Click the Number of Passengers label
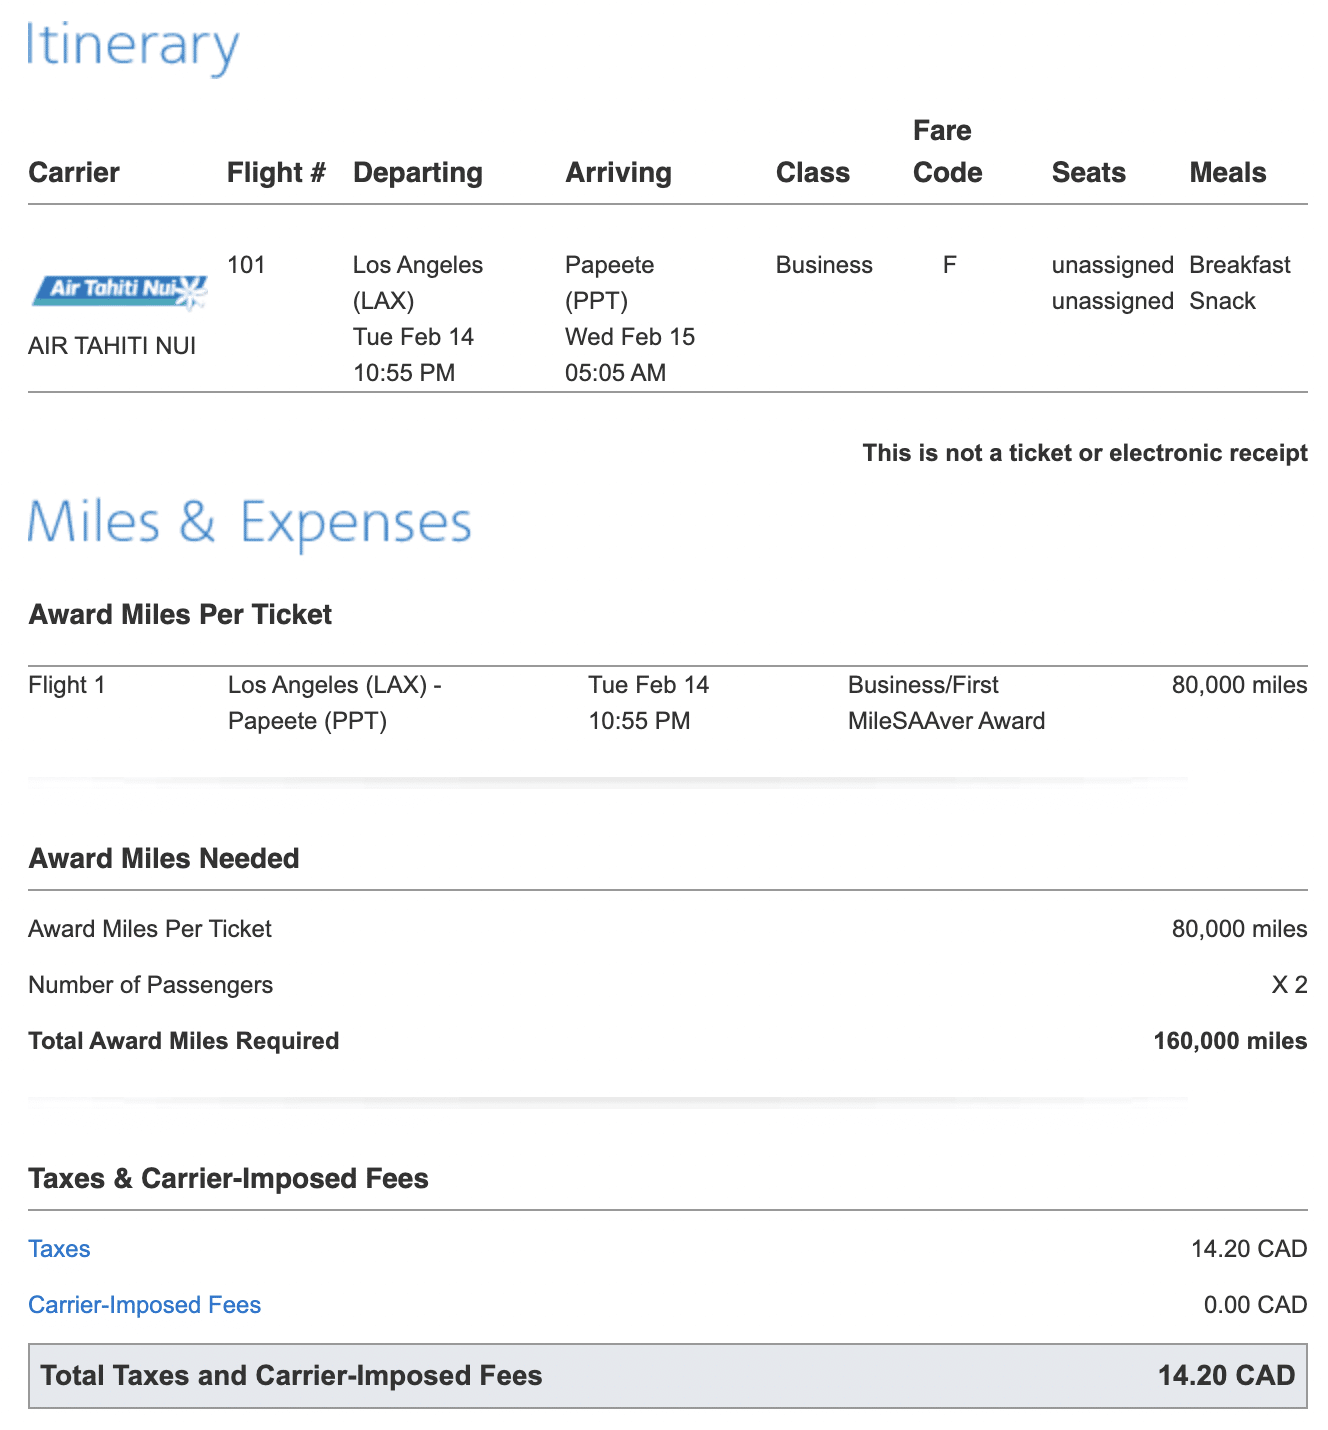This screenshot has width=1328, height=1430. pyautogui.click(x=150, y=985)
